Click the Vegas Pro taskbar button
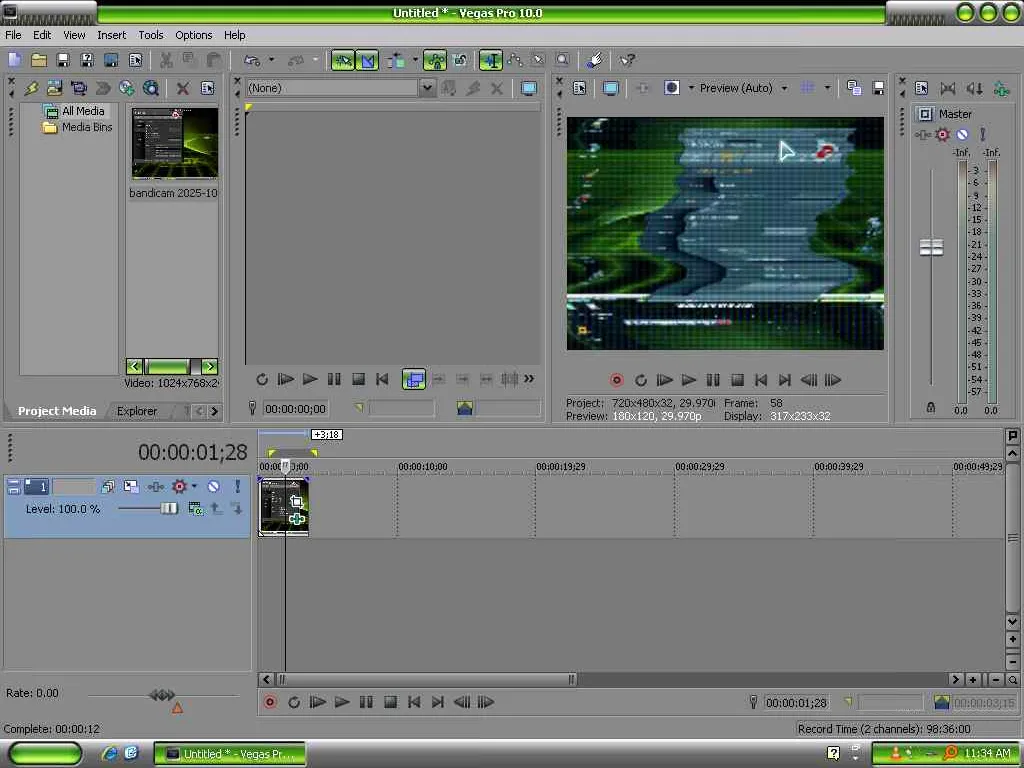Screen dimensions: 1024x768 click(229, 754)
